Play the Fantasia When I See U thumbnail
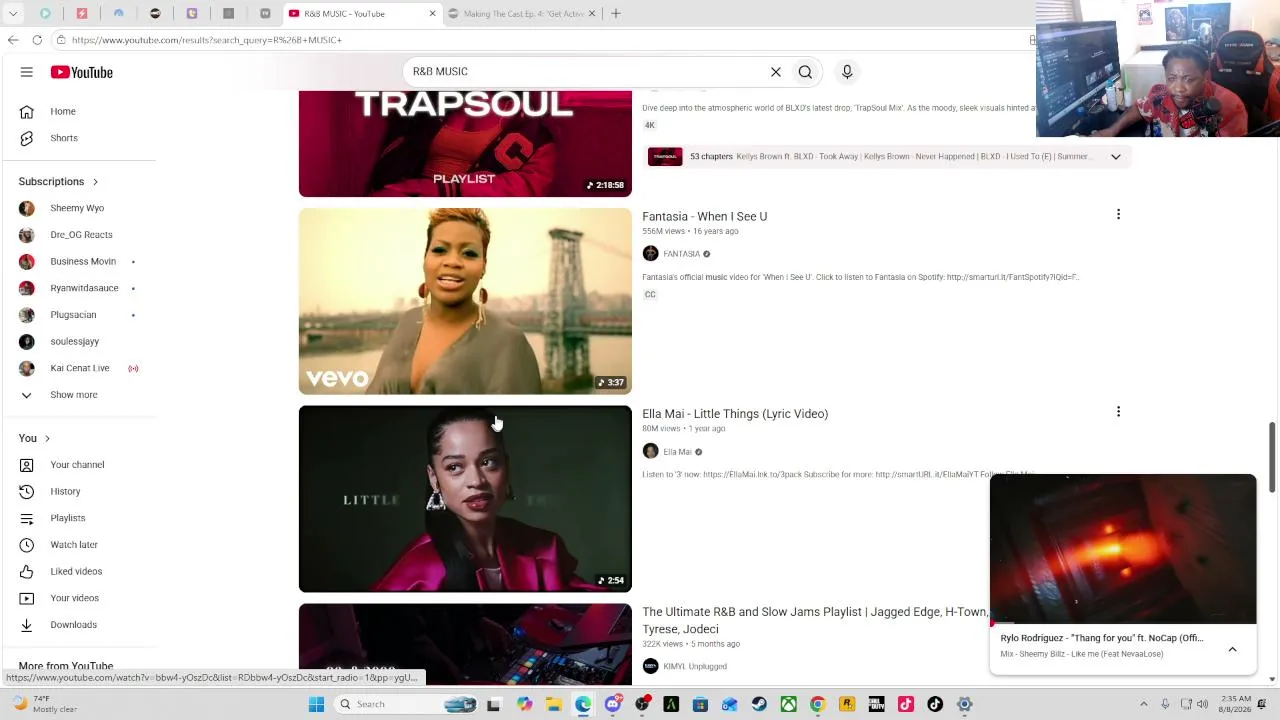The height and width of the screenshot is (720, 1280). click(x=465, y=301)
